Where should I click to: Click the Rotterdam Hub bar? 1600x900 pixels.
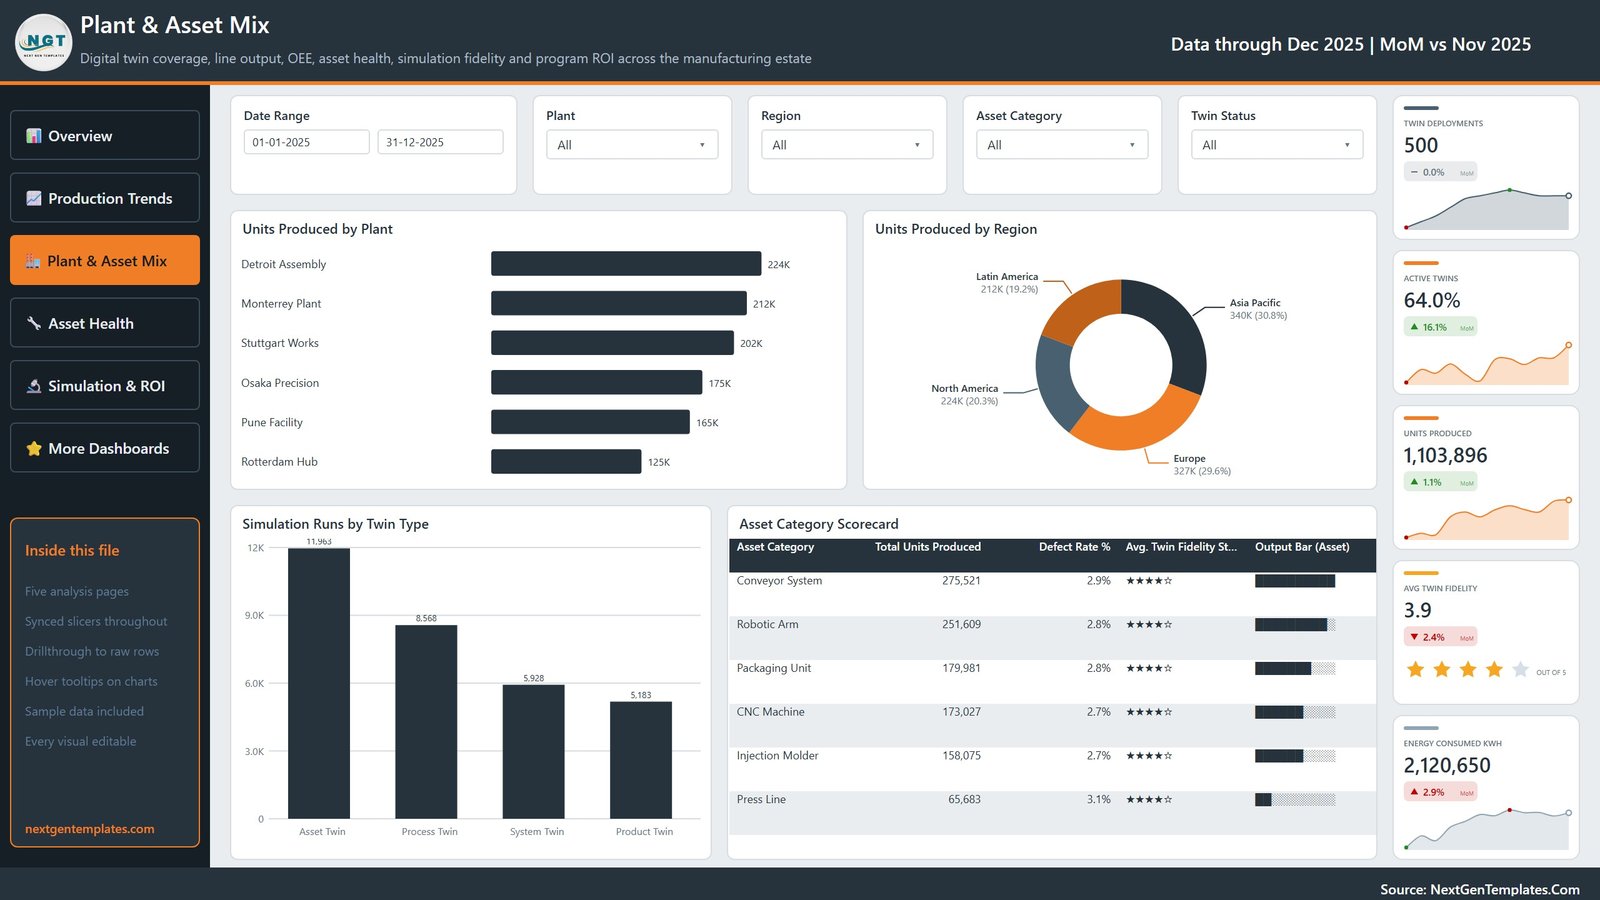coord(566,461)
